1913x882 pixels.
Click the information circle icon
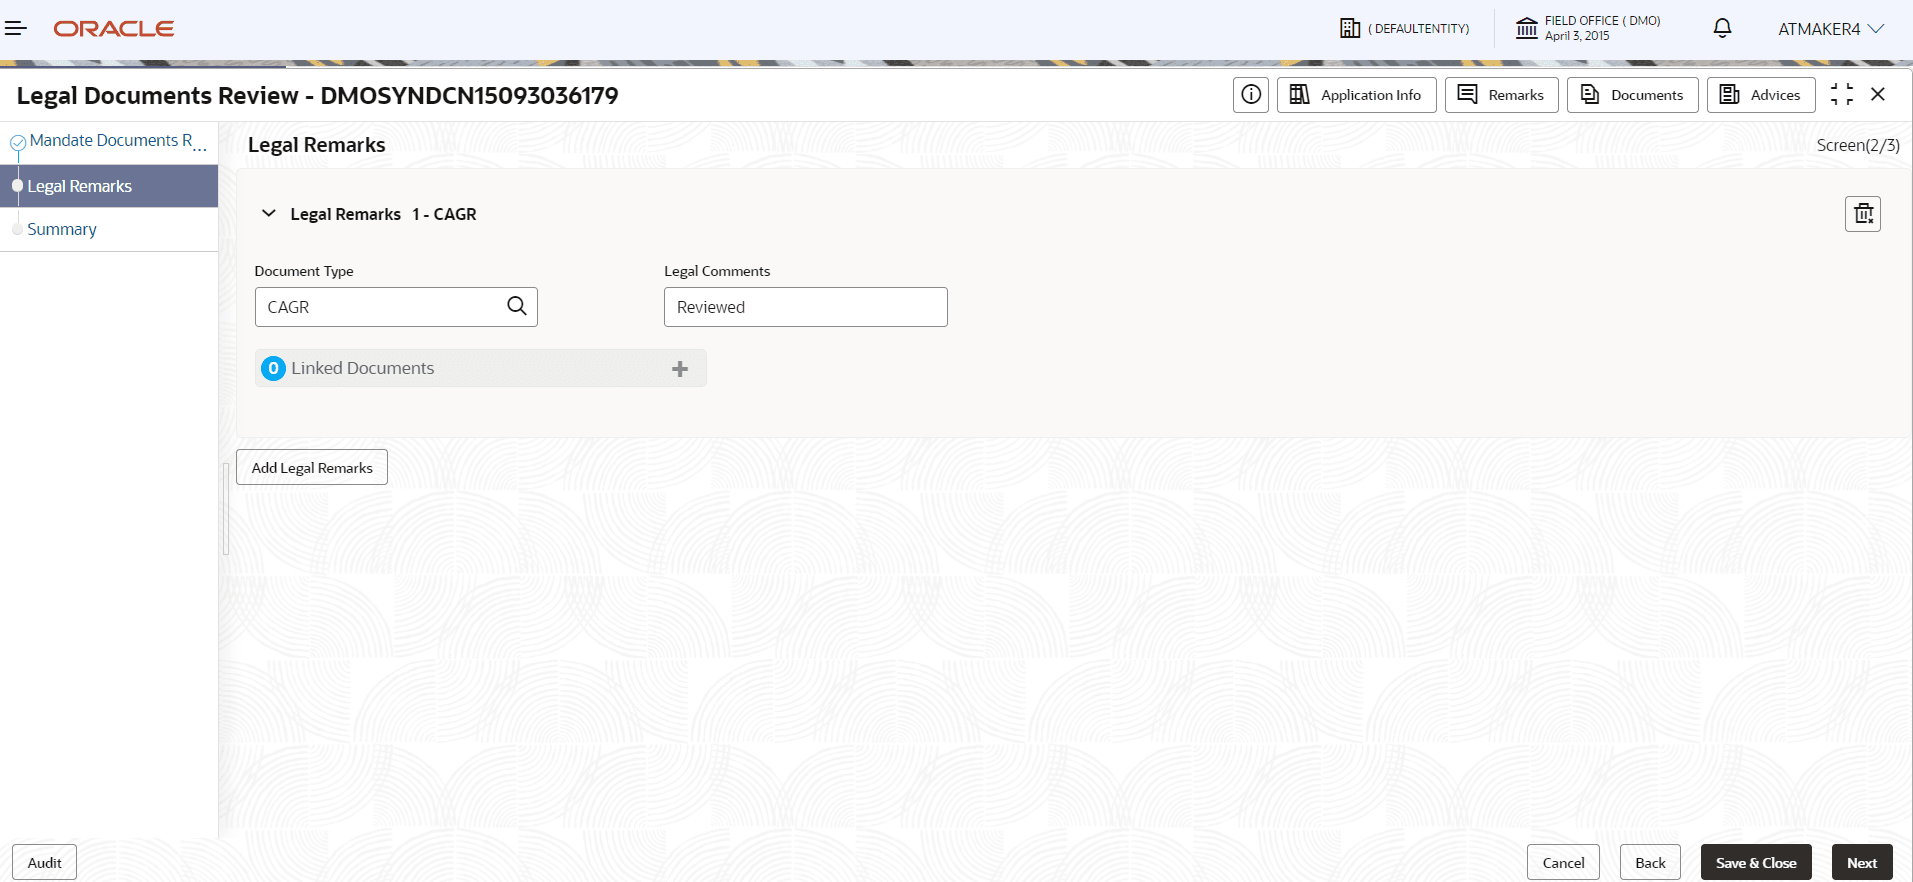[x=1250, y=95]
